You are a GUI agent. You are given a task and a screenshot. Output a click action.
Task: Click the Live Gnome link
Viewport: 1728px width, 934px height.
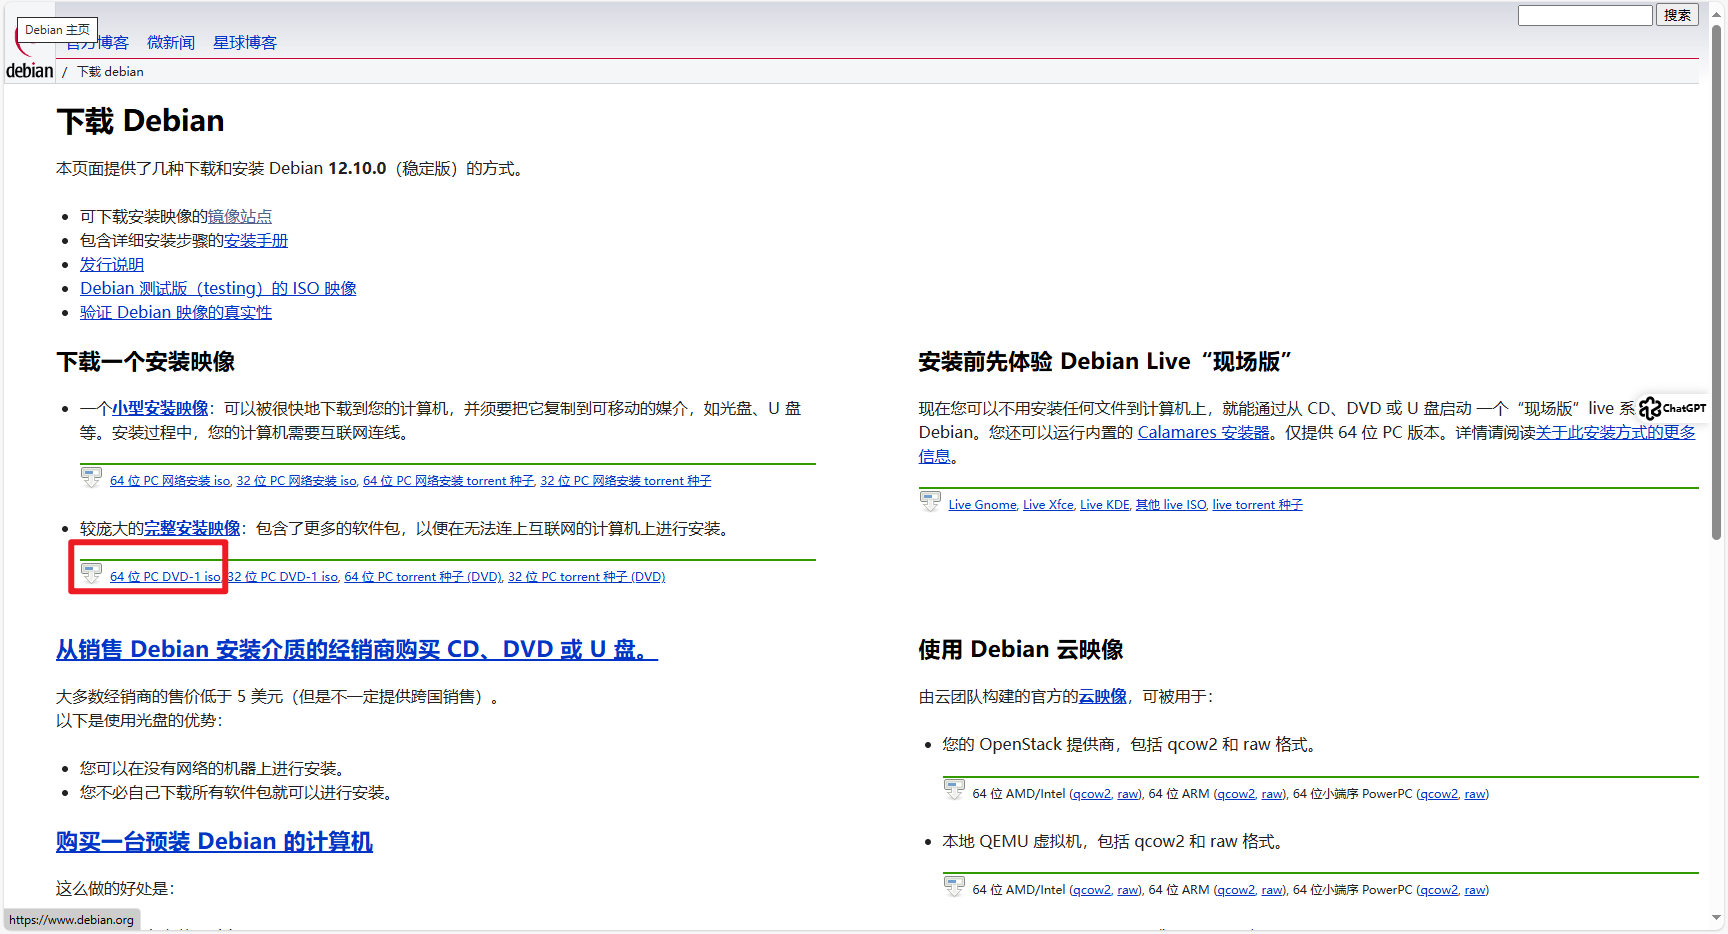click(x=983, y=505)
